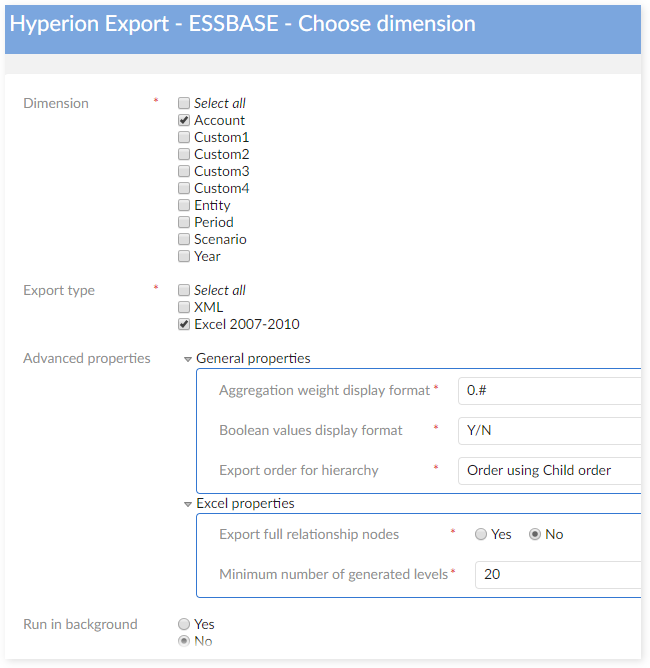This screenshot has height=668, width=650.
Task: Choose Yes for Run in background
Action: (x=183, y=624)
